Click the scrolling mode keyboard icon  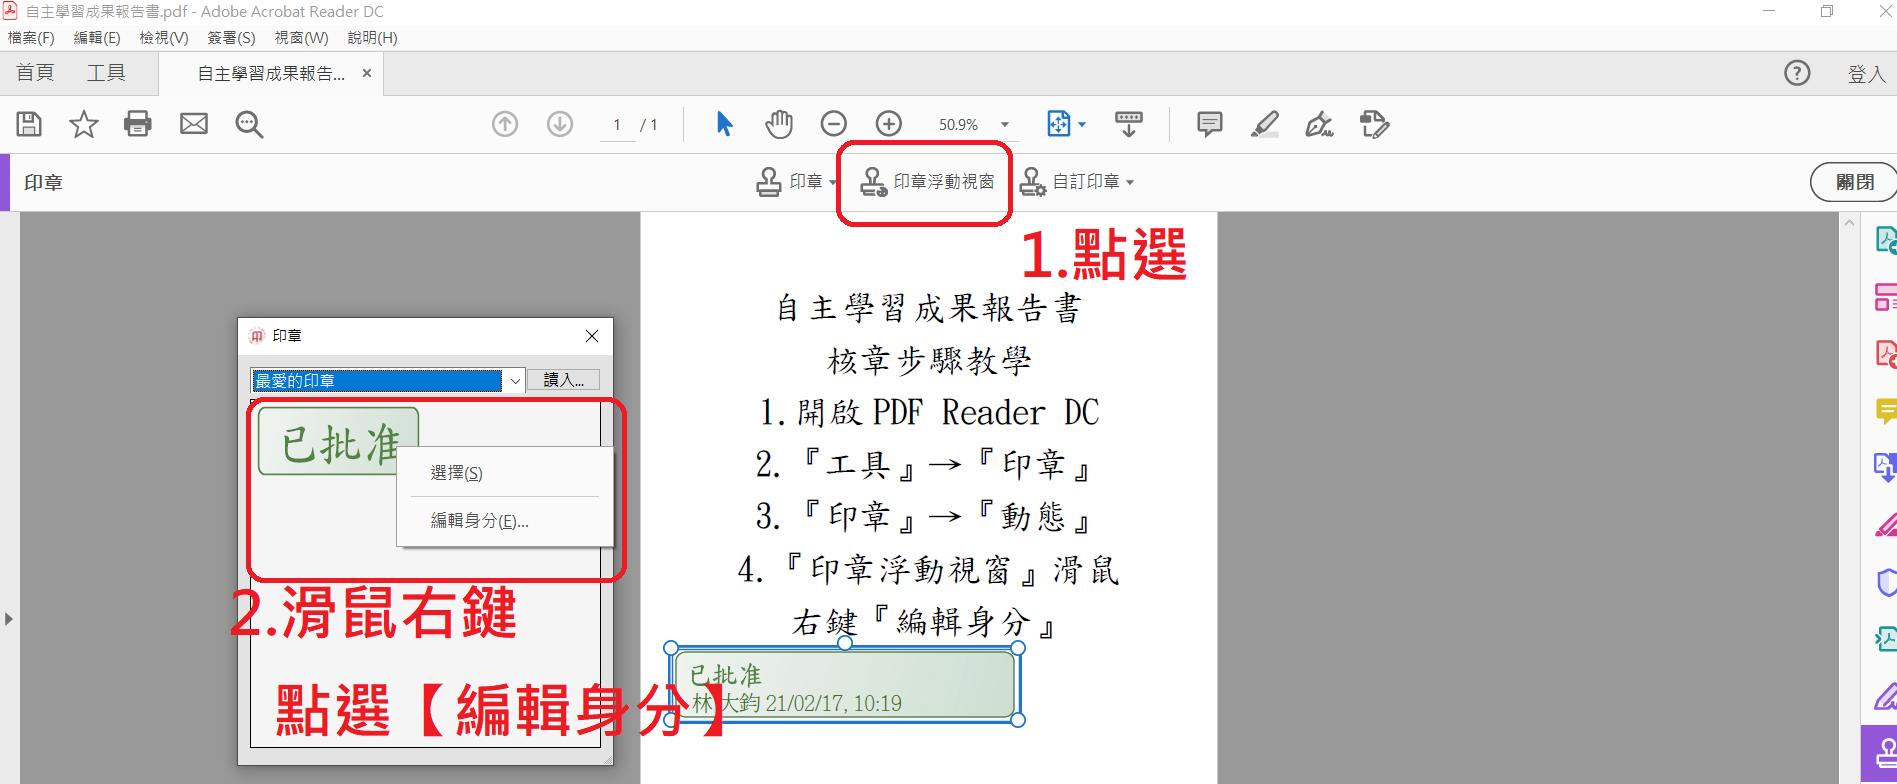(1129, 124)
